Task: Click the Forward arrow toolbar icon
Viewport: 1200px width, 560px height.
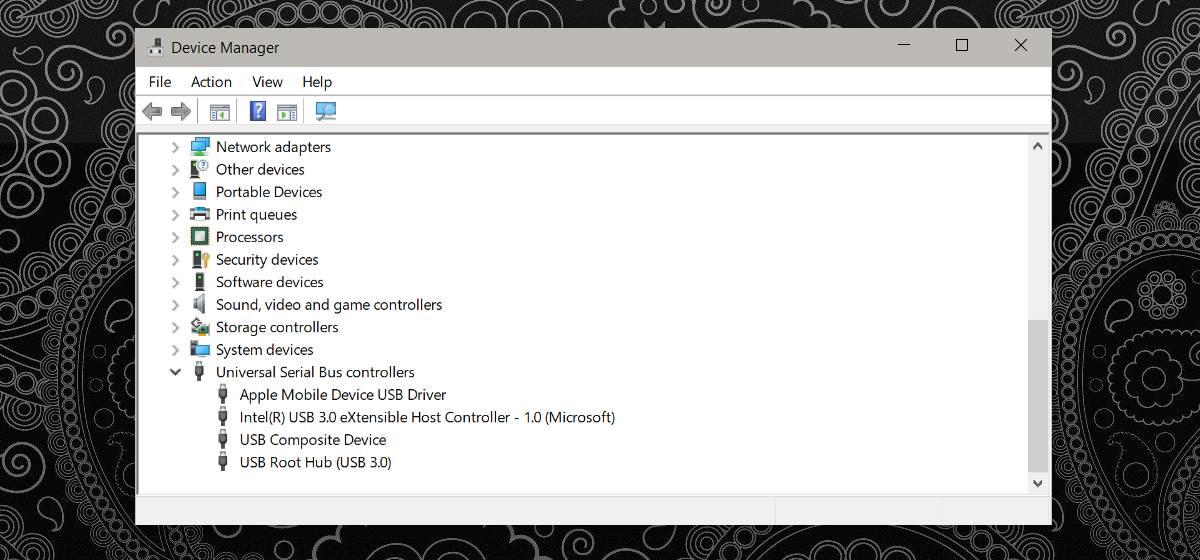Action: pyautogui.click(x=181, y=112)
